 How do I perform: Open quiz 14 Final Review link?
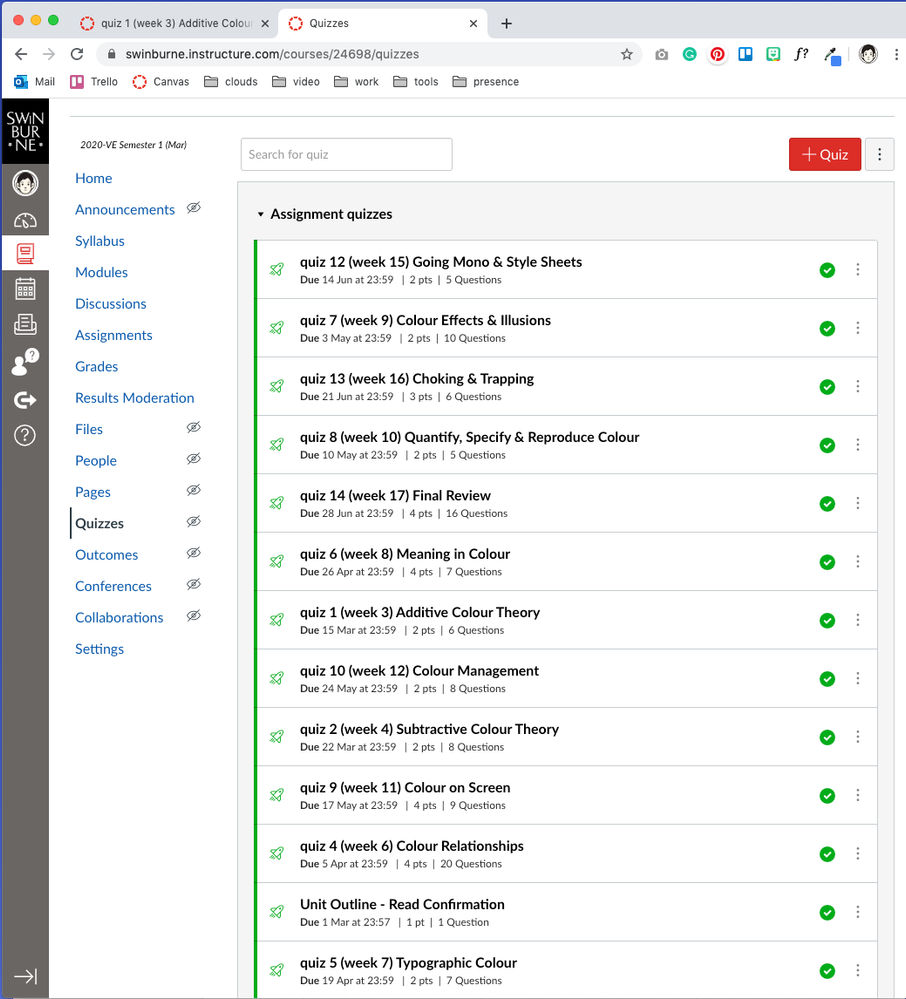tap(395, 495)
